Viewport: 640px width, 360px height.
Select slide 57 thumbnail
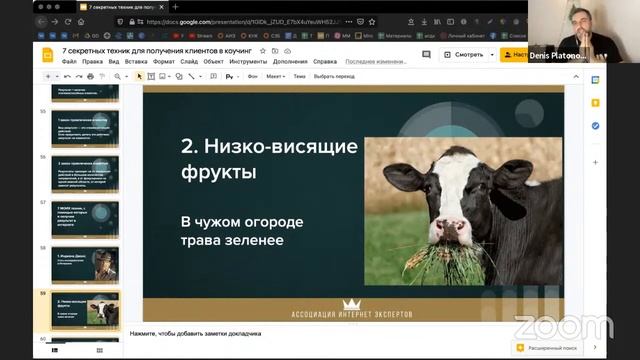[85, 220]
